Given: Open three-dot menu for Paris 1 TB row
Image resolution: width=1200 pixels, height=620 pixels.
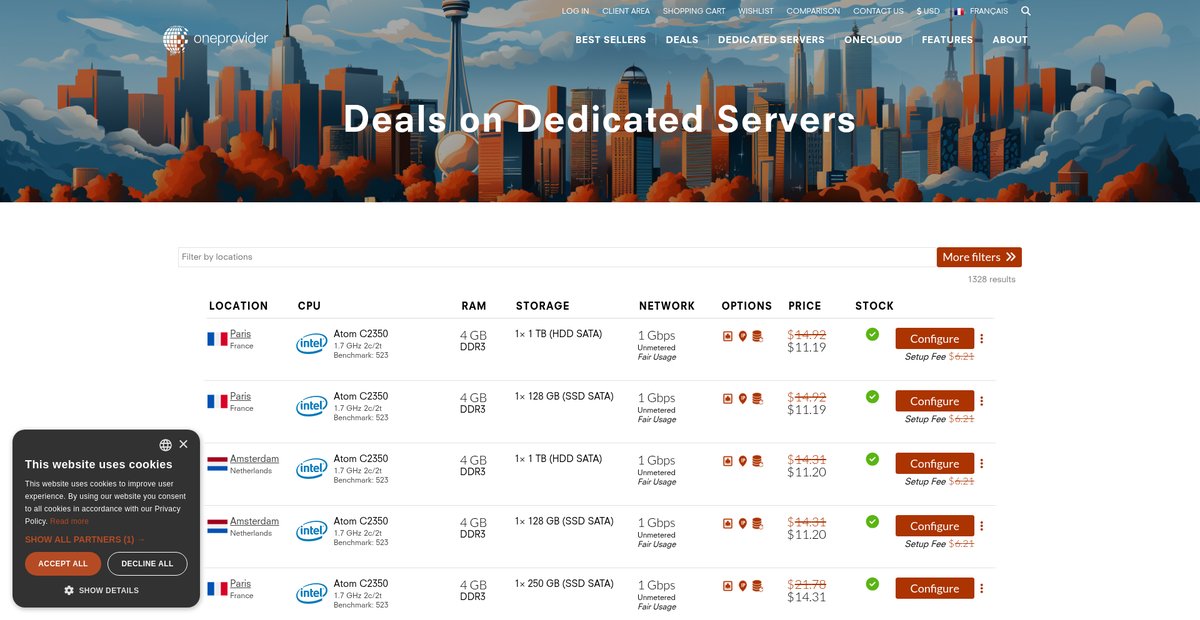Looking at the screenshot, I should tap(982, 339).
